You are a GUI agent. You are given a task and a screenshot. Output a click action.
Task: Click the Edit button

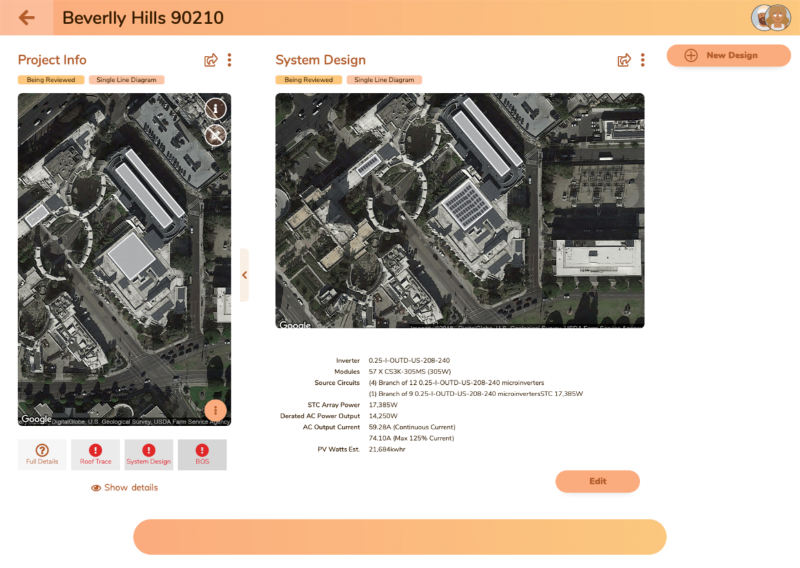click(x=597, y=481)
